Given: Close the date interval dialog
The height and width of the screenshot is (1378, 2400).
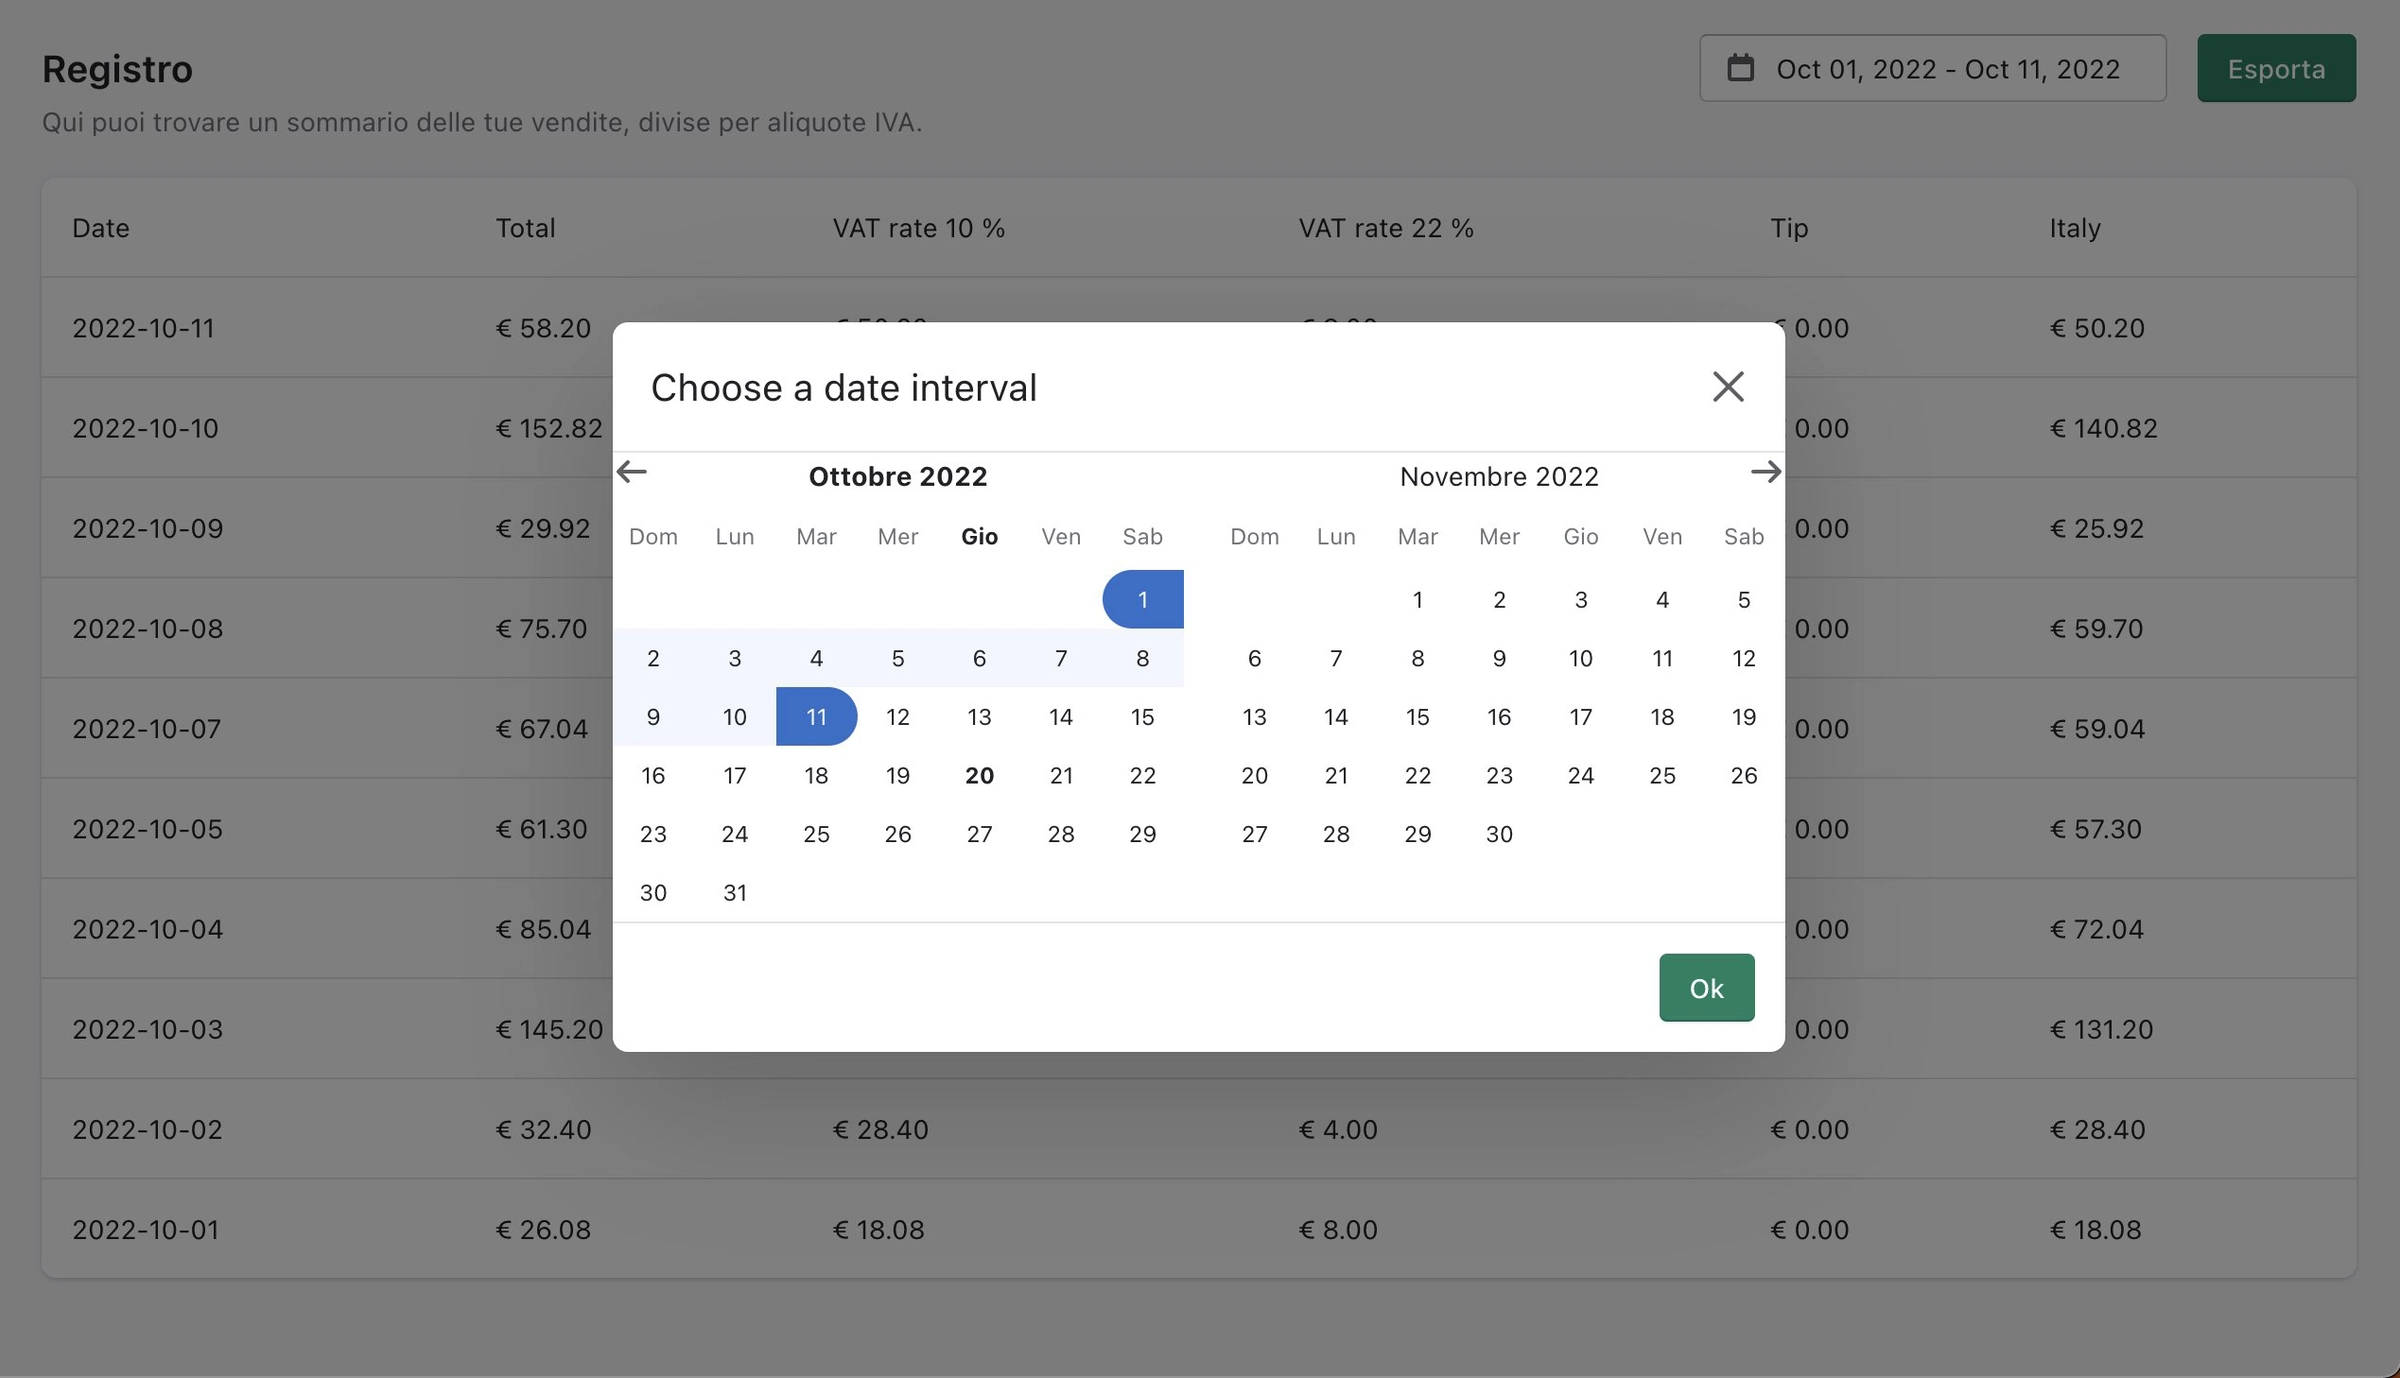Looking at the screenshot, I should [x=1727, y=387].
